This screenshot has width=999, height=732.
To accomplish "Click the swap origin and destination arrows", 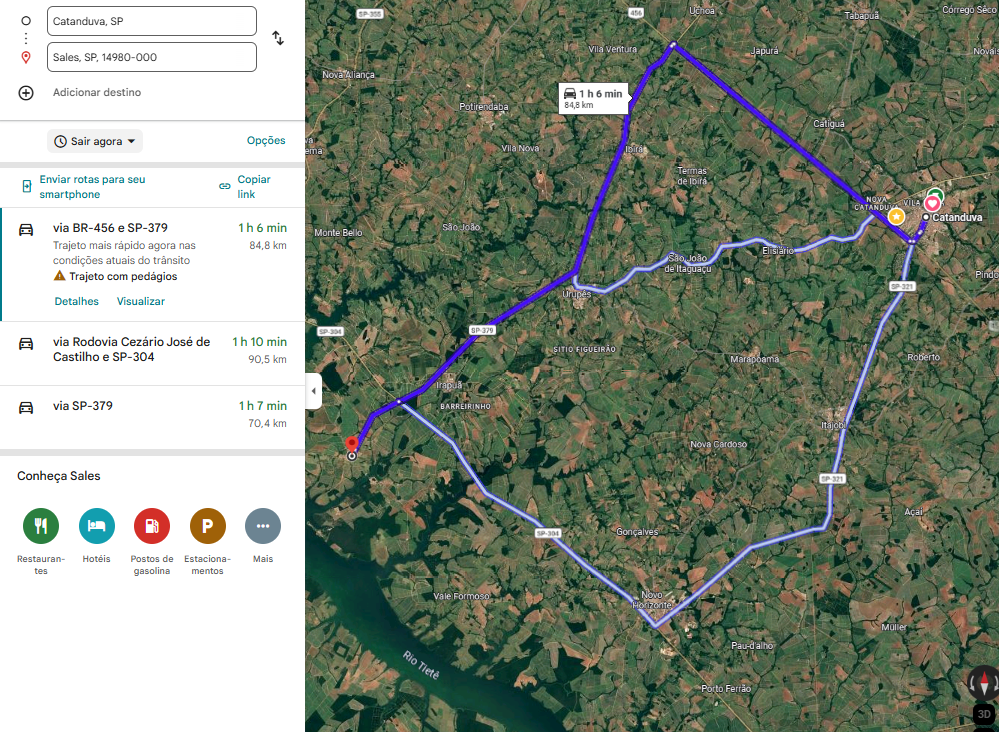I will 278,38.
